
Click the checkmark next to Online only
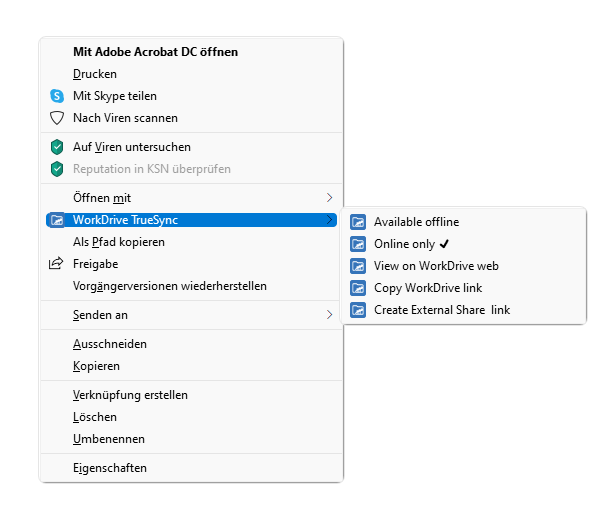tap(444, 244)
